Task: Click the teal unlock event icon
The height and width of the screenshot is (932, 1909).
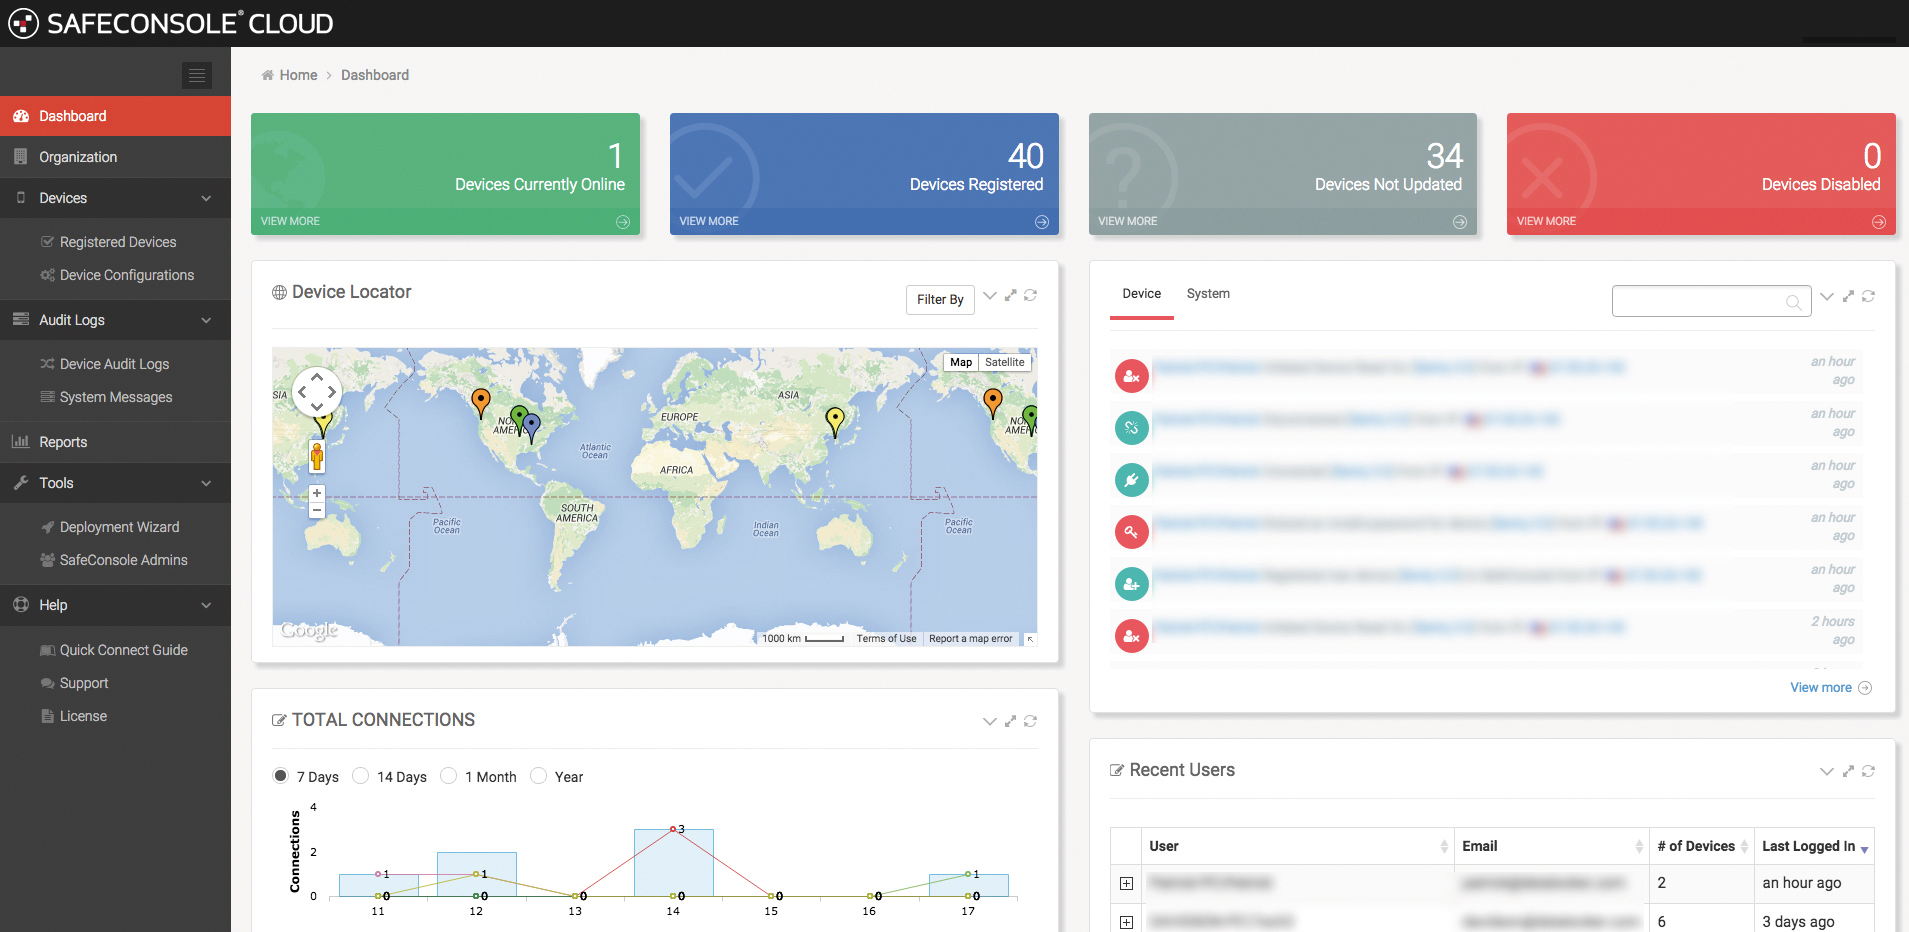Action: coord(1131,428)
